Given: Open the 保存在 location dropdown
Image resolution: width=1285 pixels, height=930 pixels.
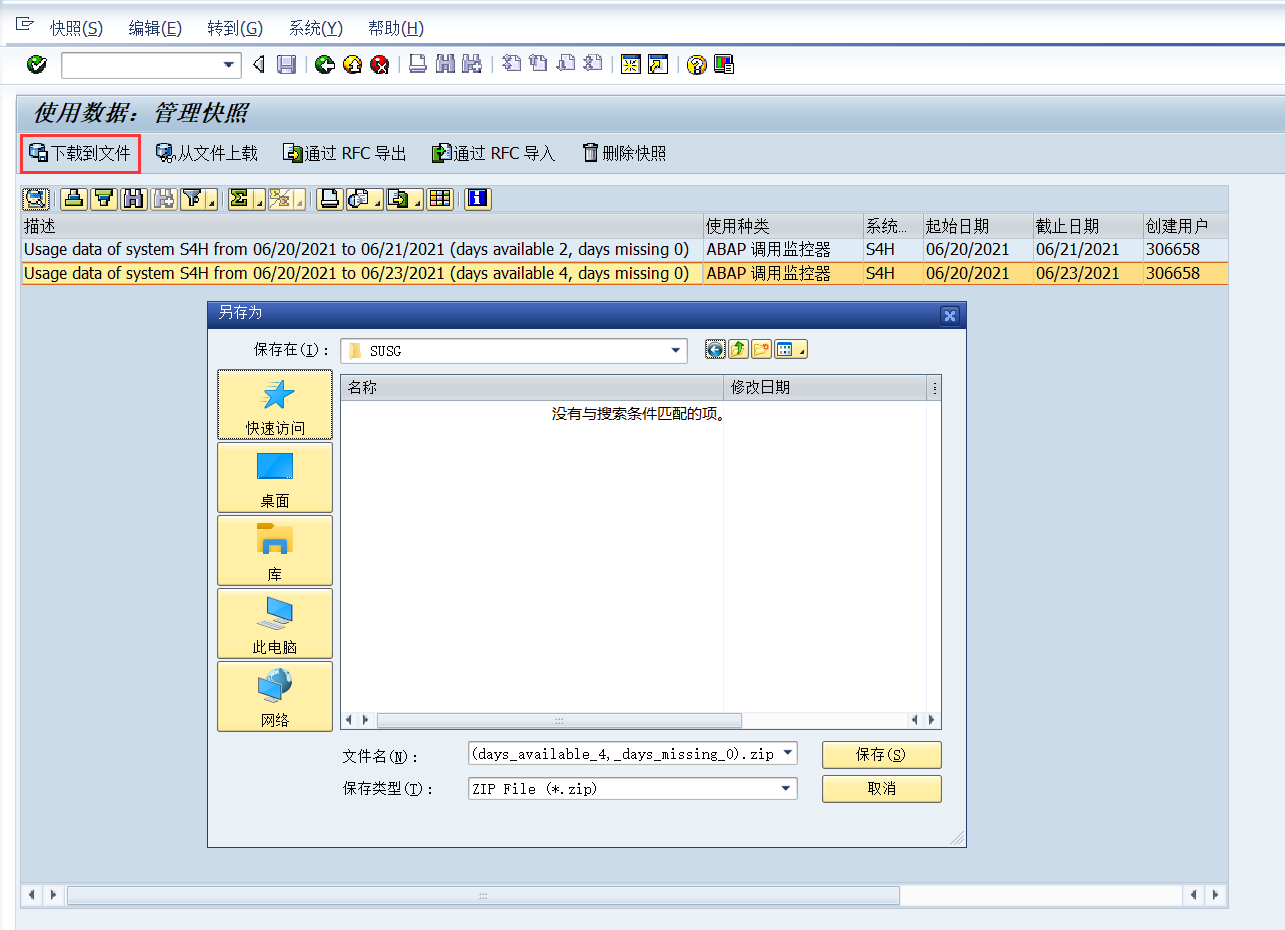Looking at the screenshot, I should click(x=676, y=350).
